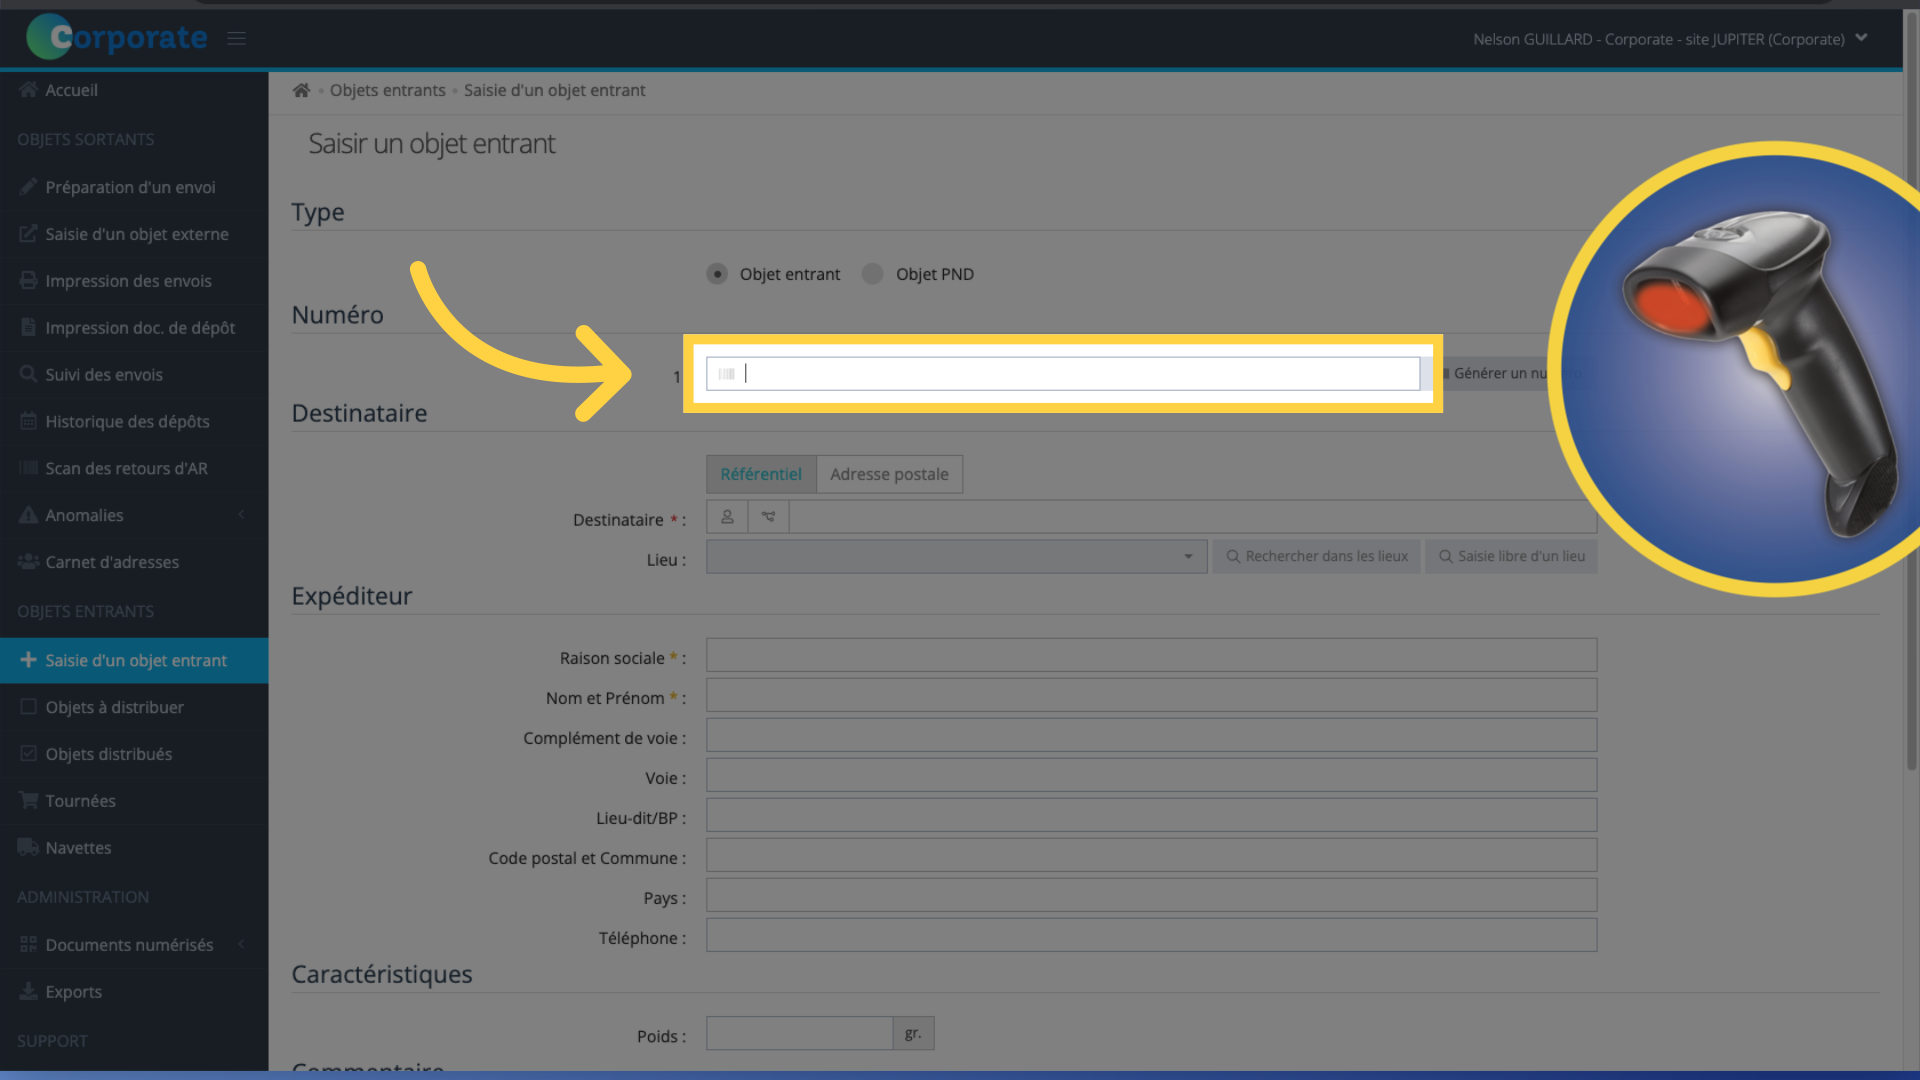Switch to the Adresse postale tab
The image size is (1920, 1080).
click(x=889, y=473)
